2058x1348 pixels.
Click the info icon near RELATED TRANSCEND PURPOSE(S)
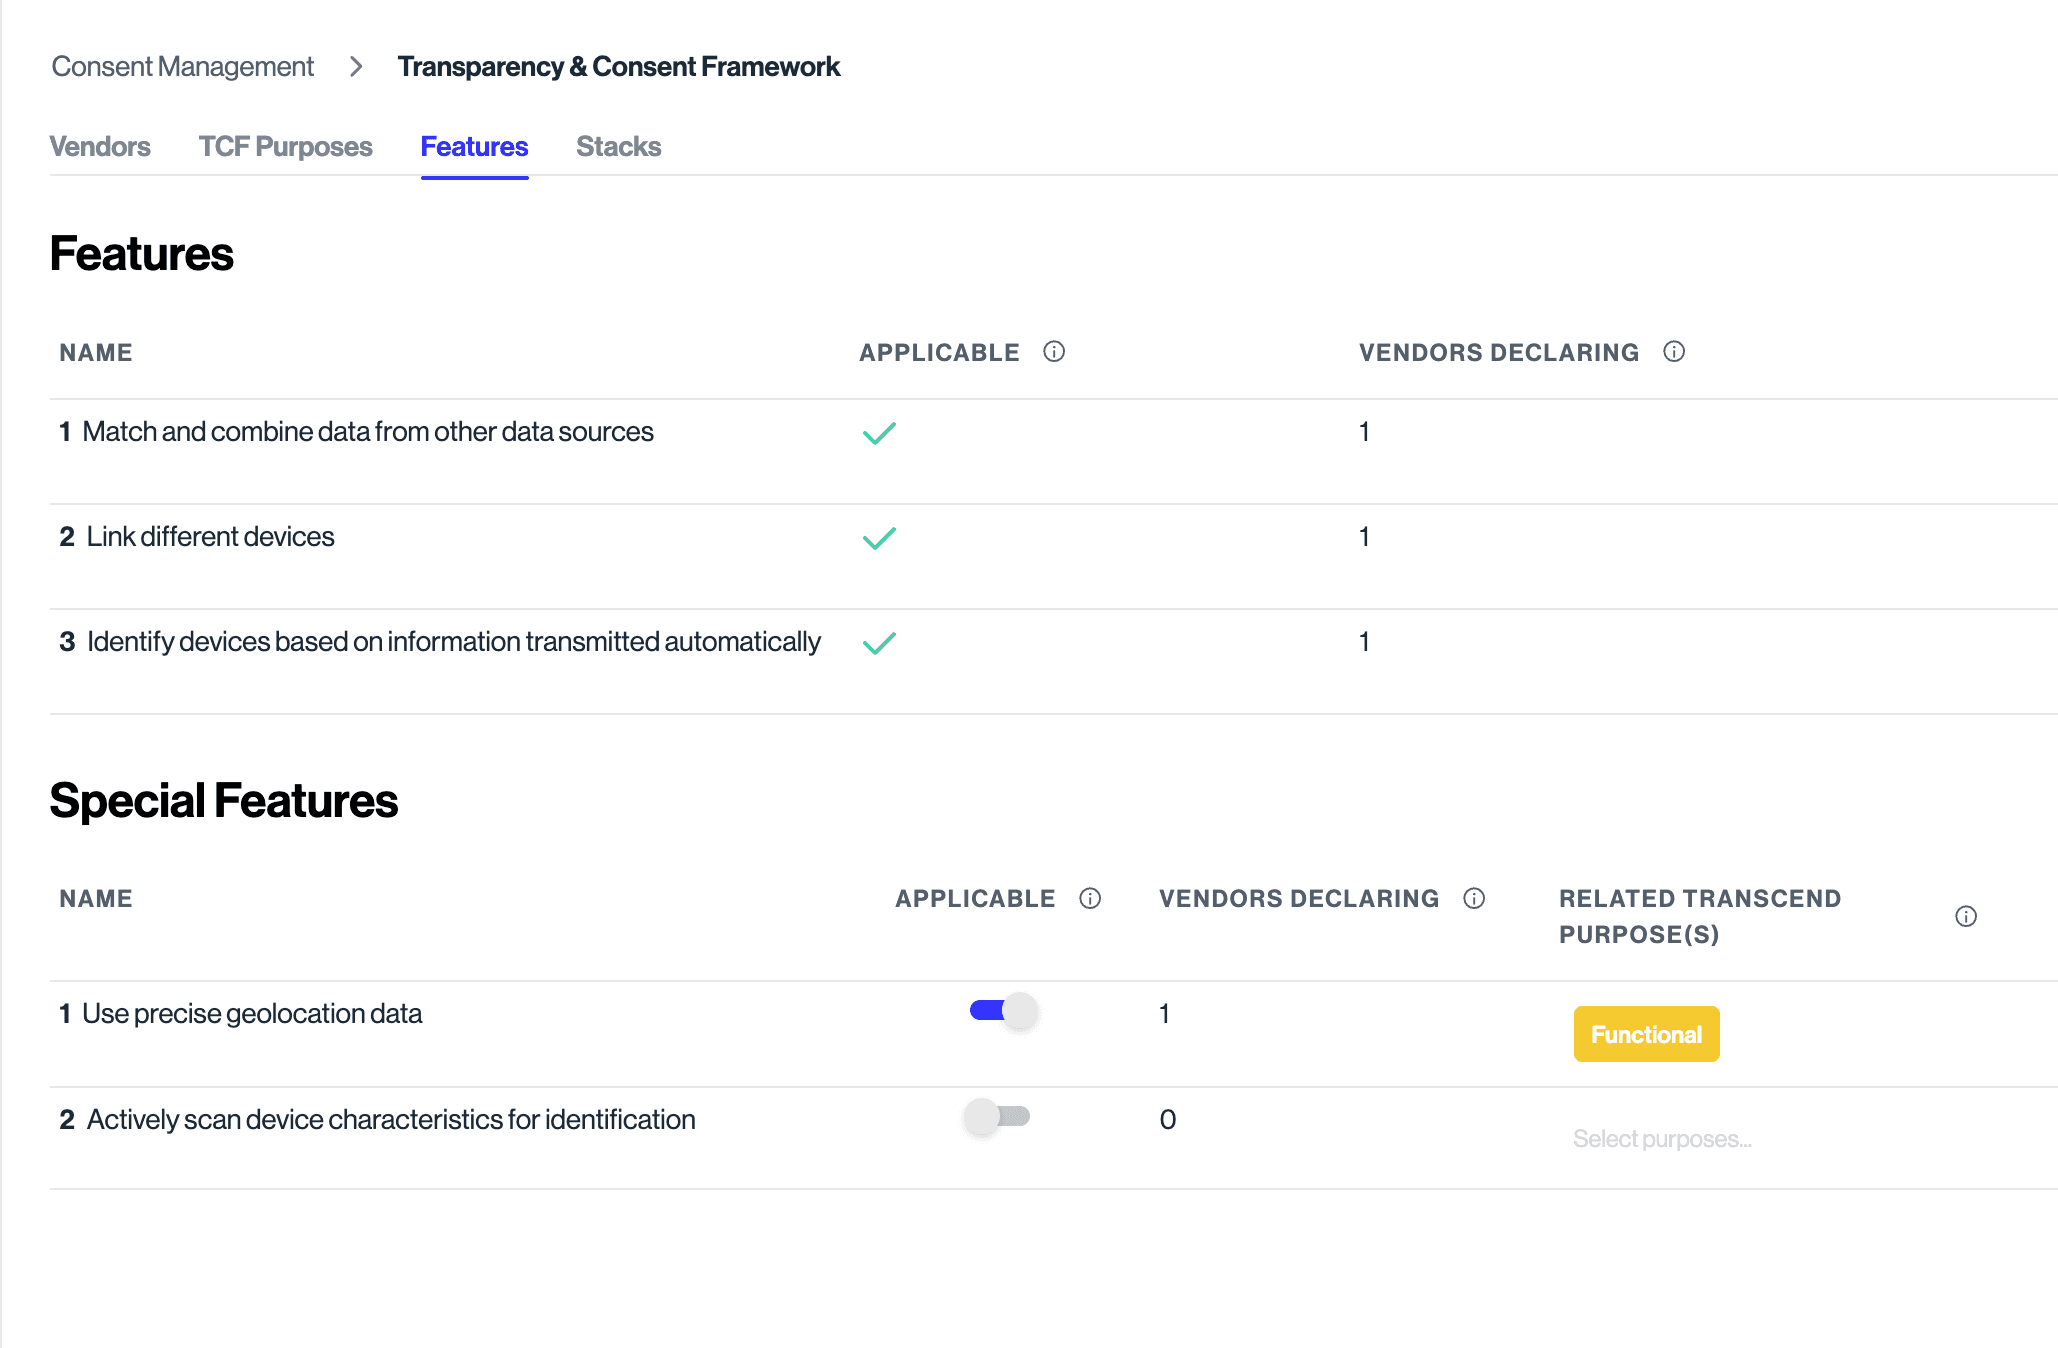[1966, 916]
